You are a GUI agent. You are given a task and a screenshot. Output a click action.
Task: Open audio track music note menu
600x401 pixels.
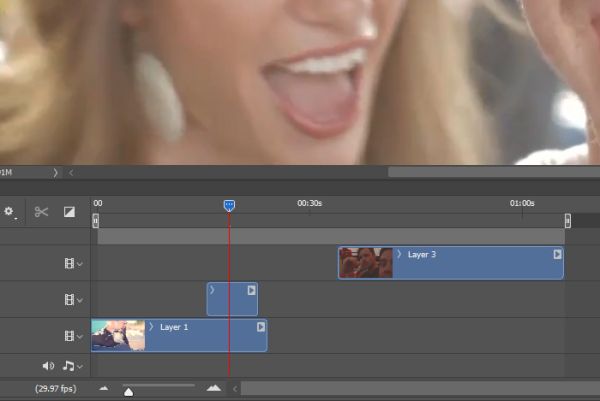[72, 366]
